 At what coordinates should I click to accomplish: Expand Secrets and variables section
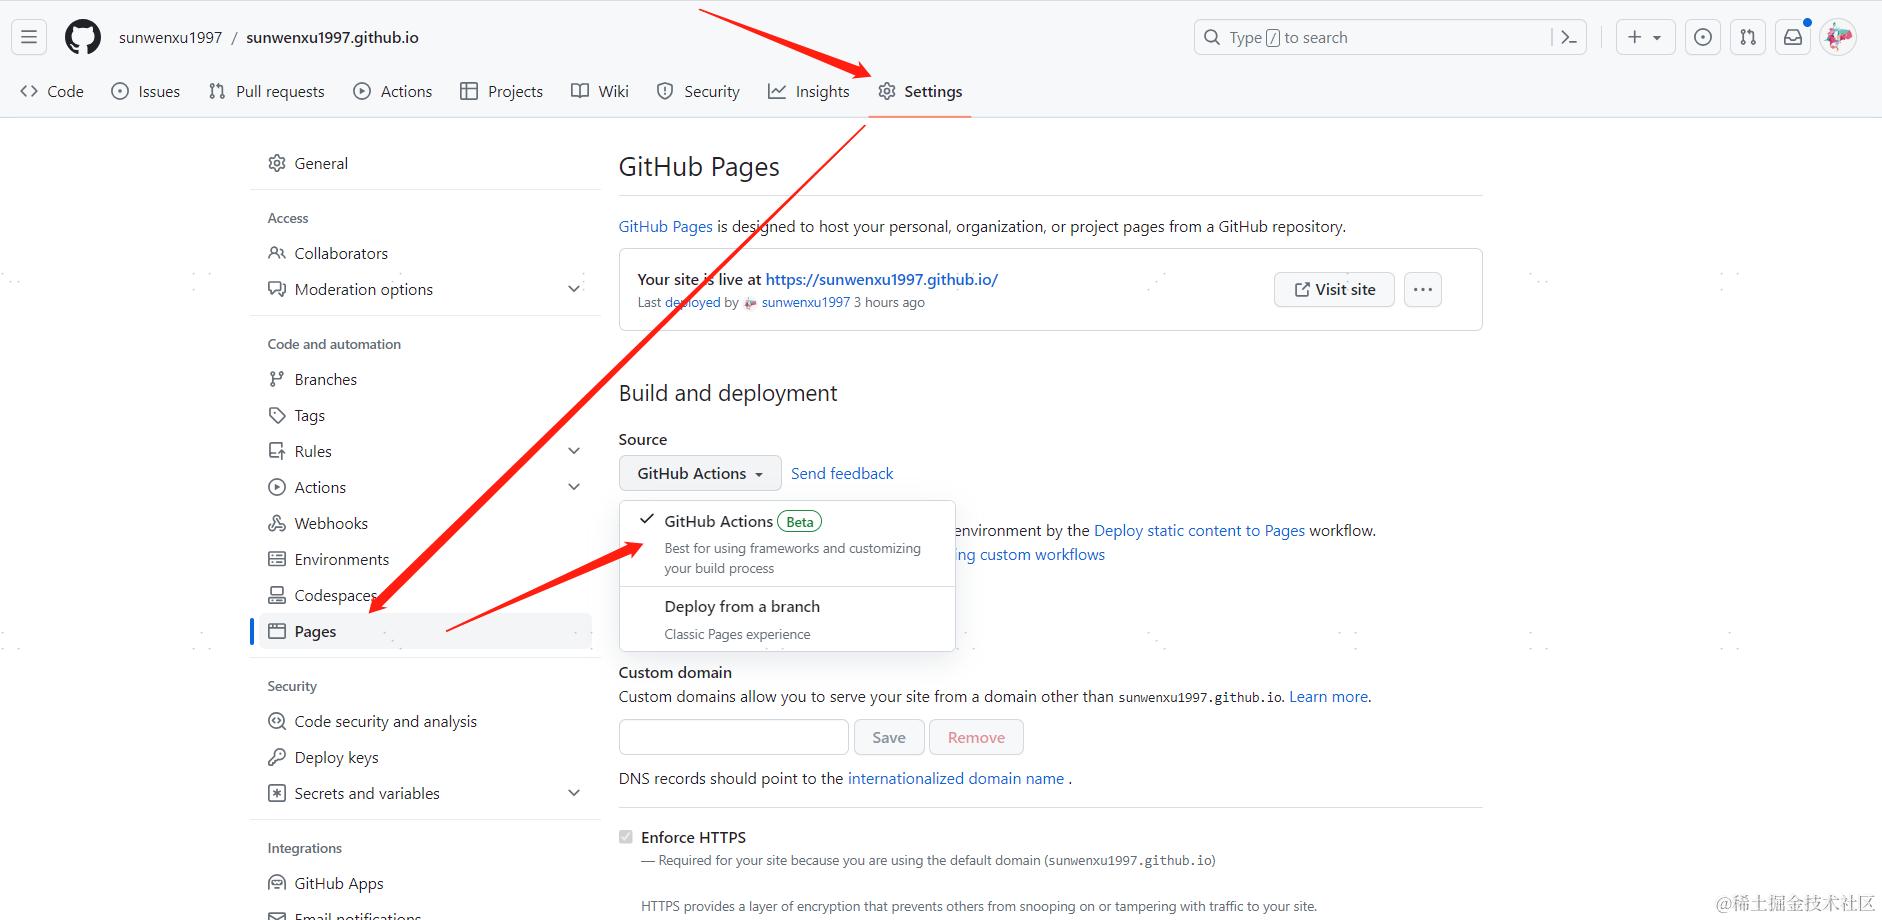pos(574,793)
